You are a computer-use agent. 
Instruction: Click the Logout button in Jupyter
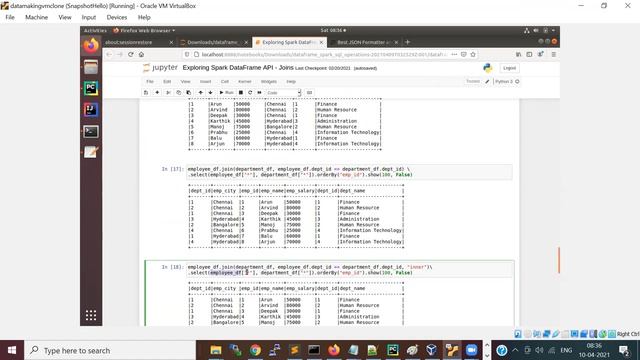click(509, 68)
